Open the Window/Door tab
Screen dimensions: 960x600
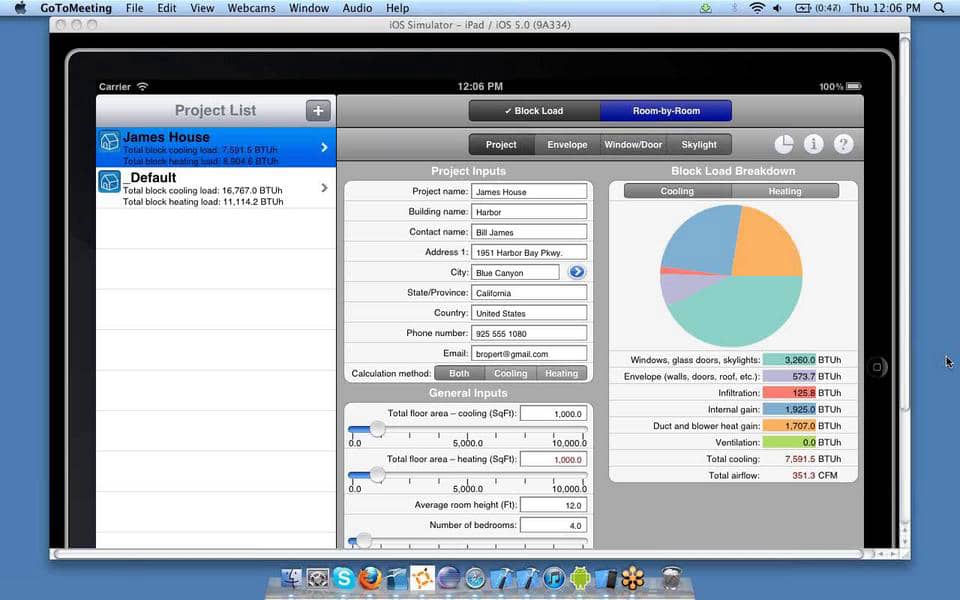coord(633,144)
